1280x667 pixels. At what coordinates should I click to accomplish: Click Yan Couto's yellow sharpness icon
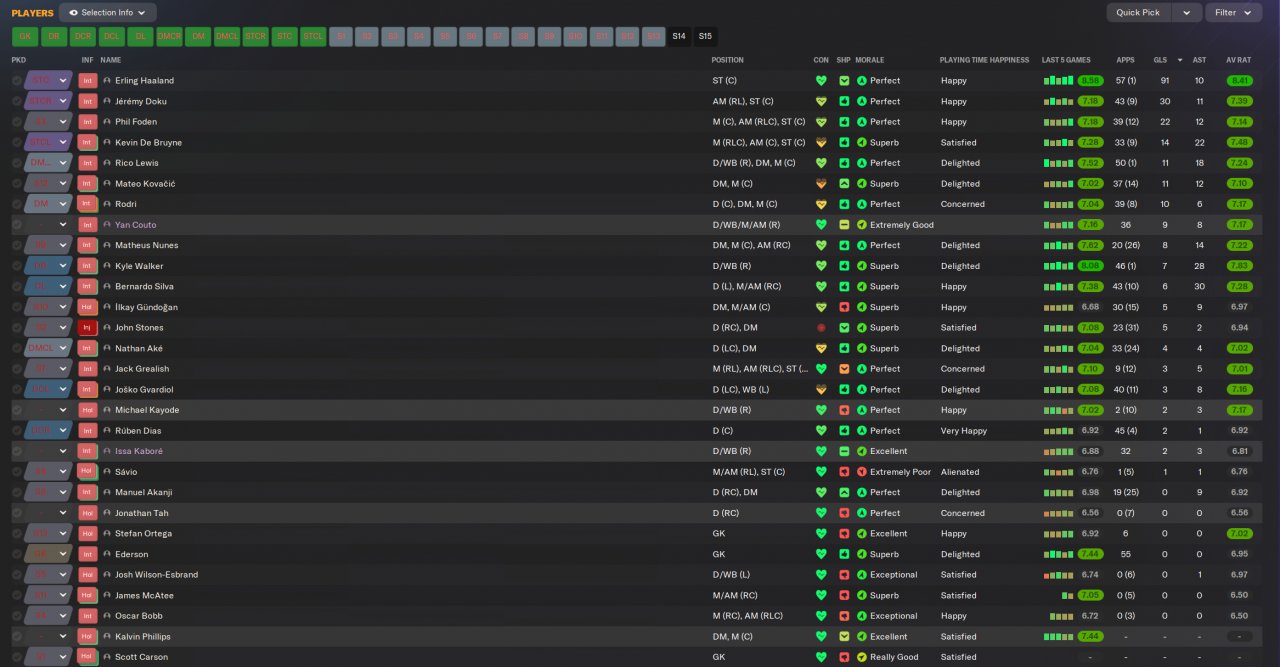click(844, 225)
